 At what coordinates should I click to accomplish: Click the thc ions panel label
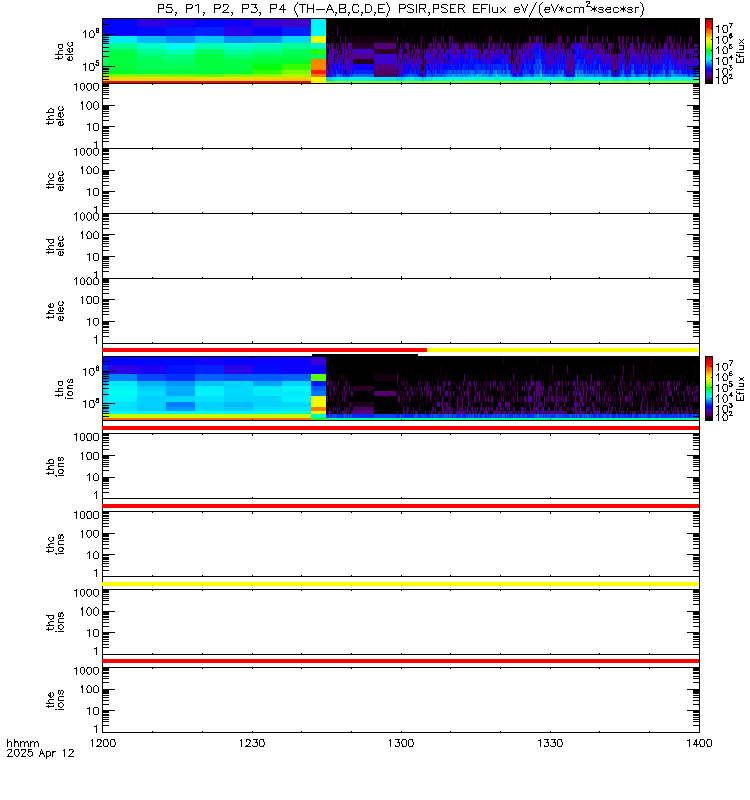[55, 544]
